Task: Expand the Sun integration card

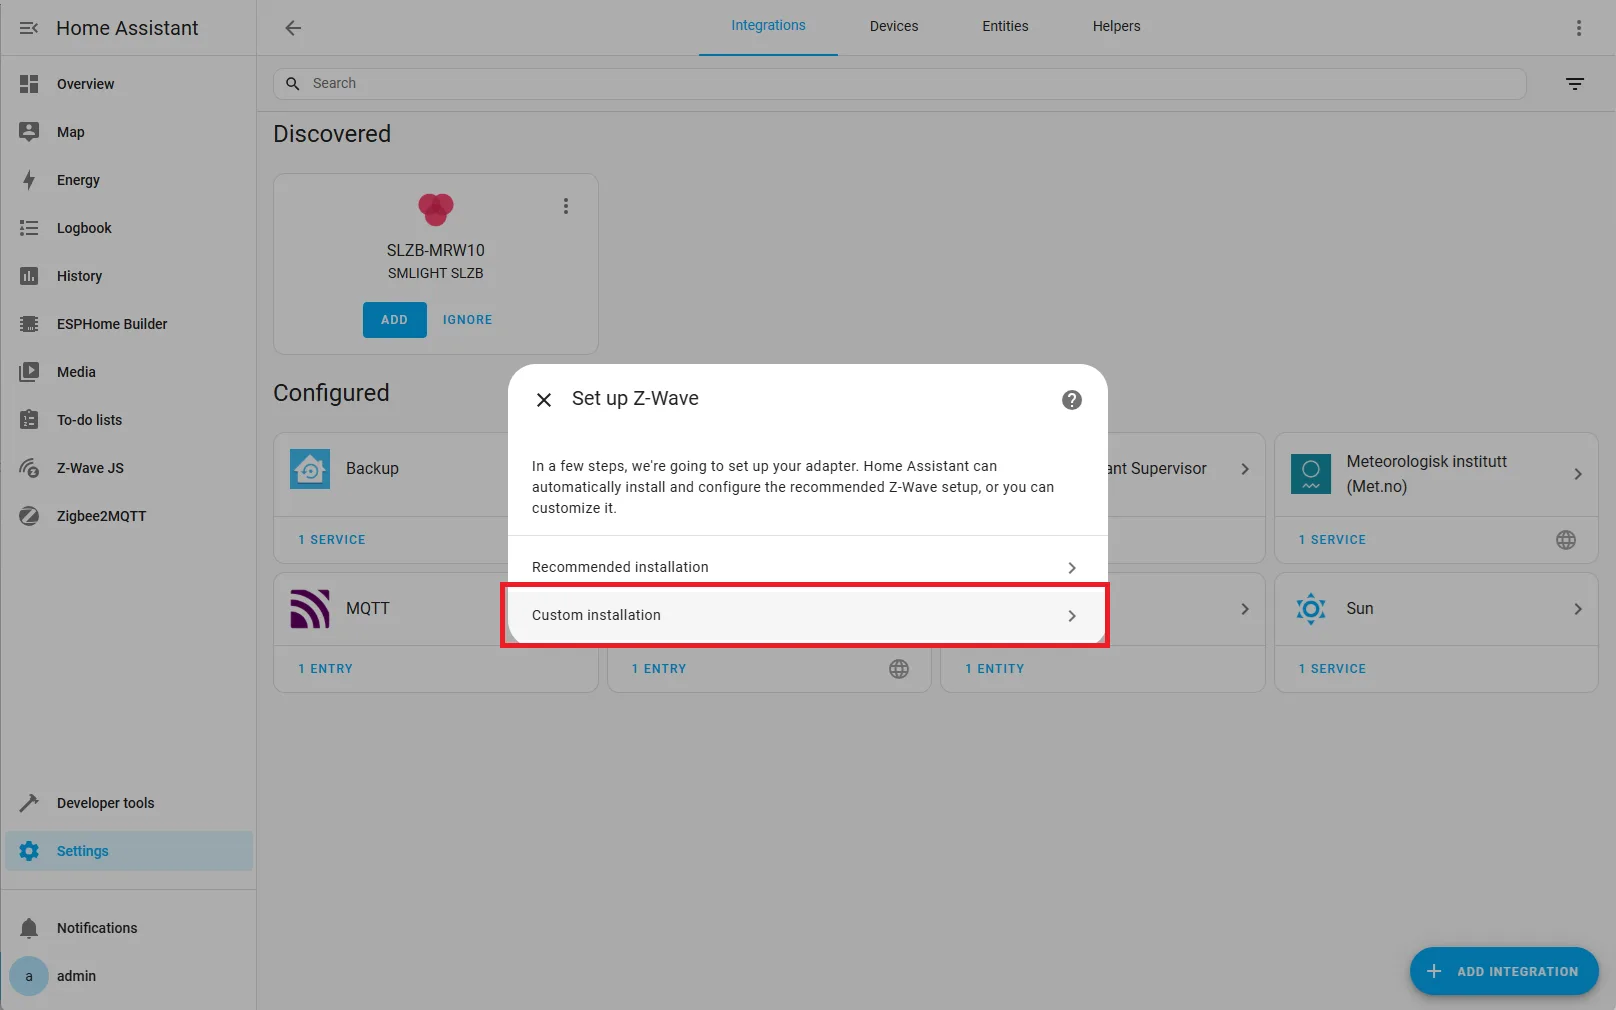Action: pos(1578,608)
